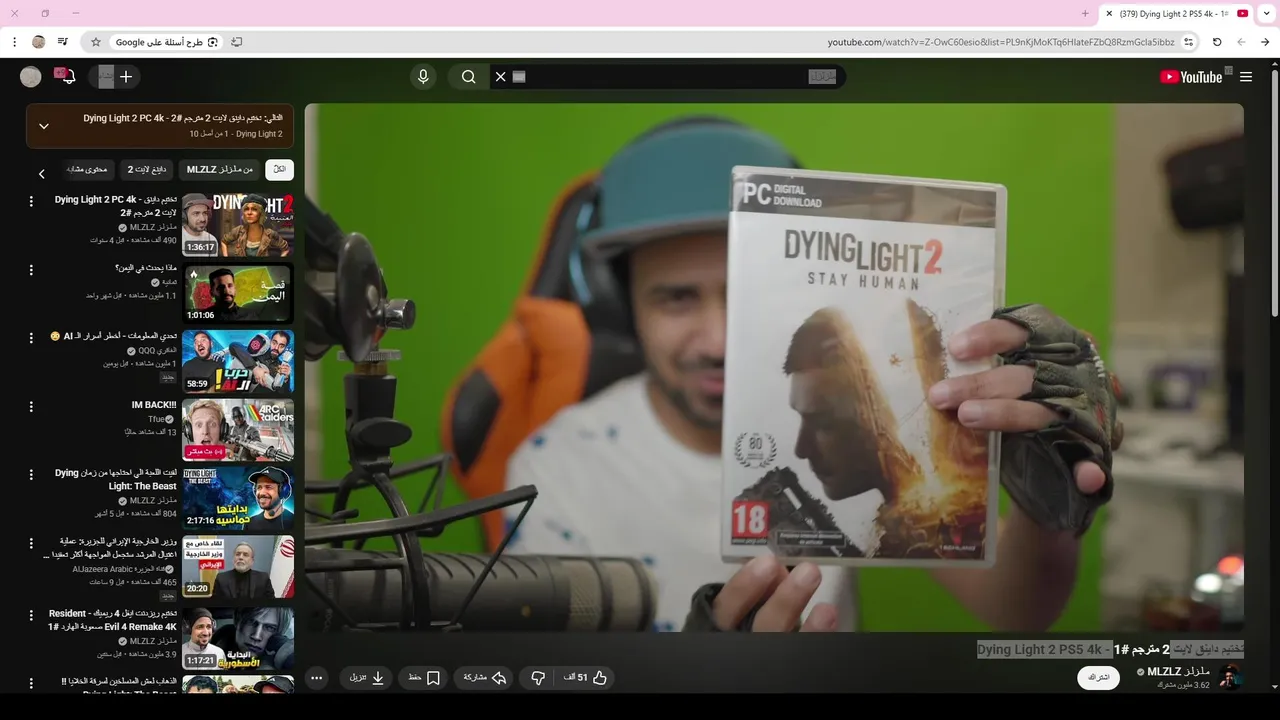Open Chrome's three-dot menu
This screenshot has height=720, width=1280.
14,42
